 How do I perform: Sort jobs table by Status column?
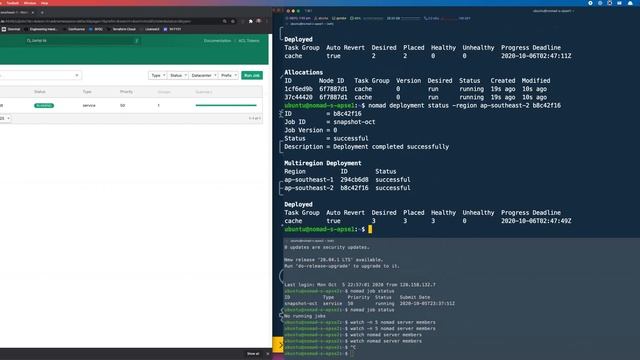click(x=40, y=92)
